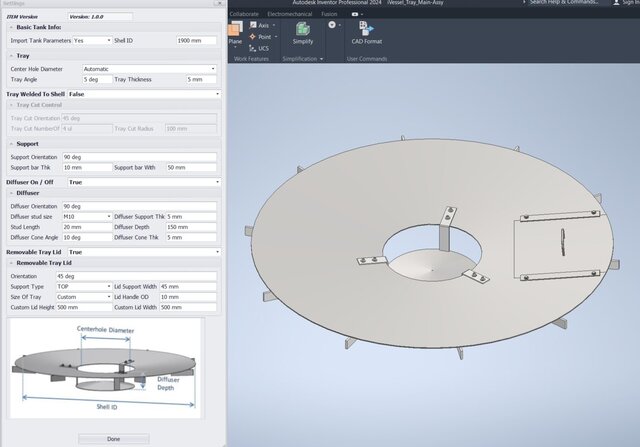Select the Axis work feature tool
This screenshot has height=447, width=640.
click(x=258, y=25)
